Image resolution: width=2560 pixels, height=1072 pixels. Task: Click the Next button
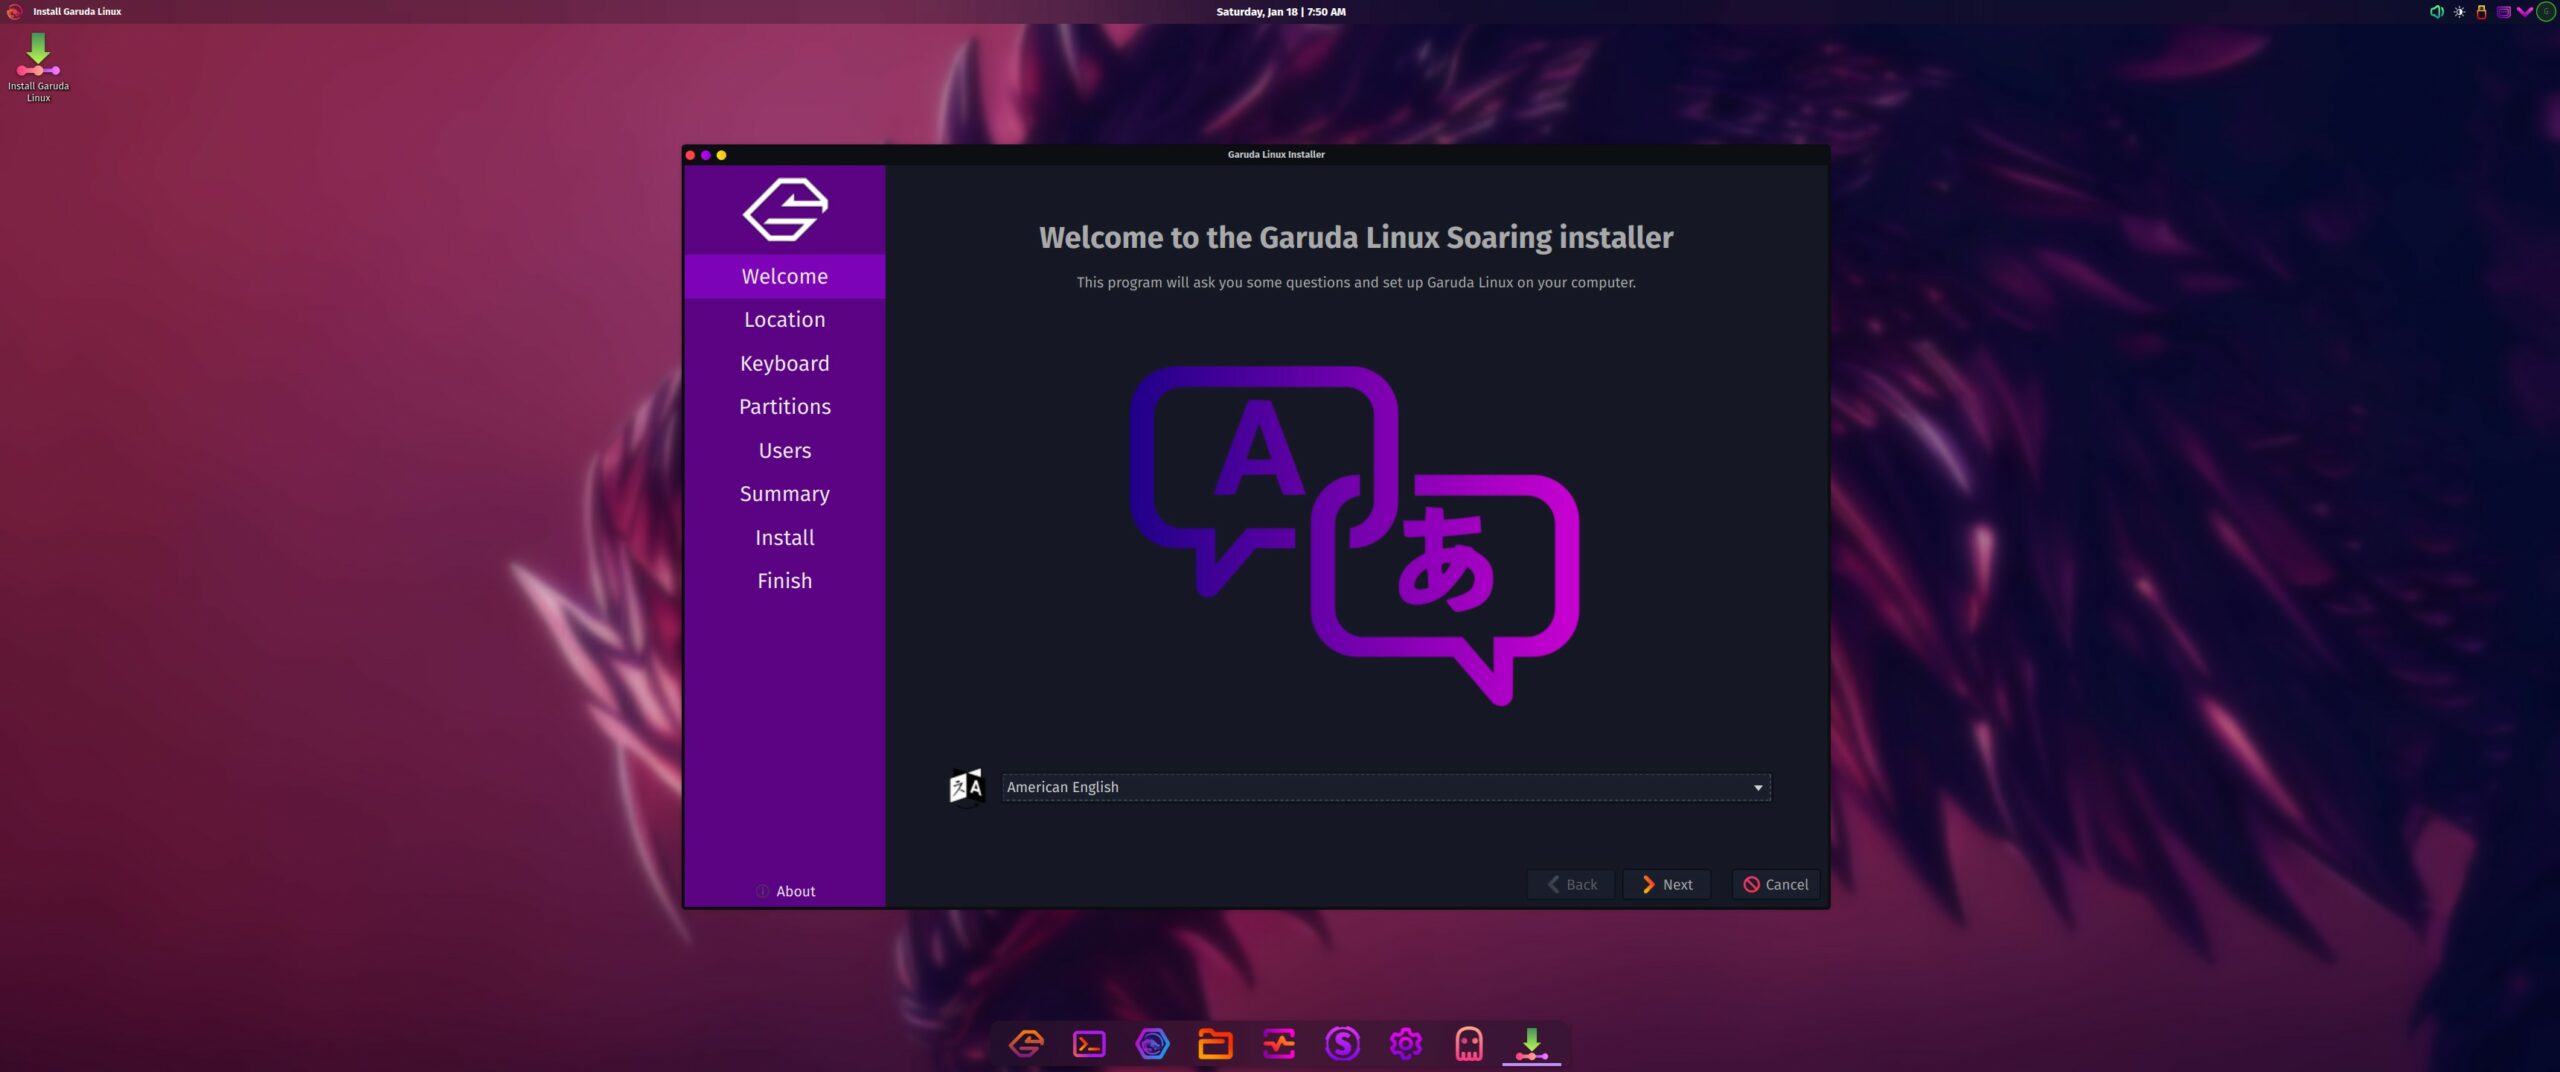[1667, 884]
